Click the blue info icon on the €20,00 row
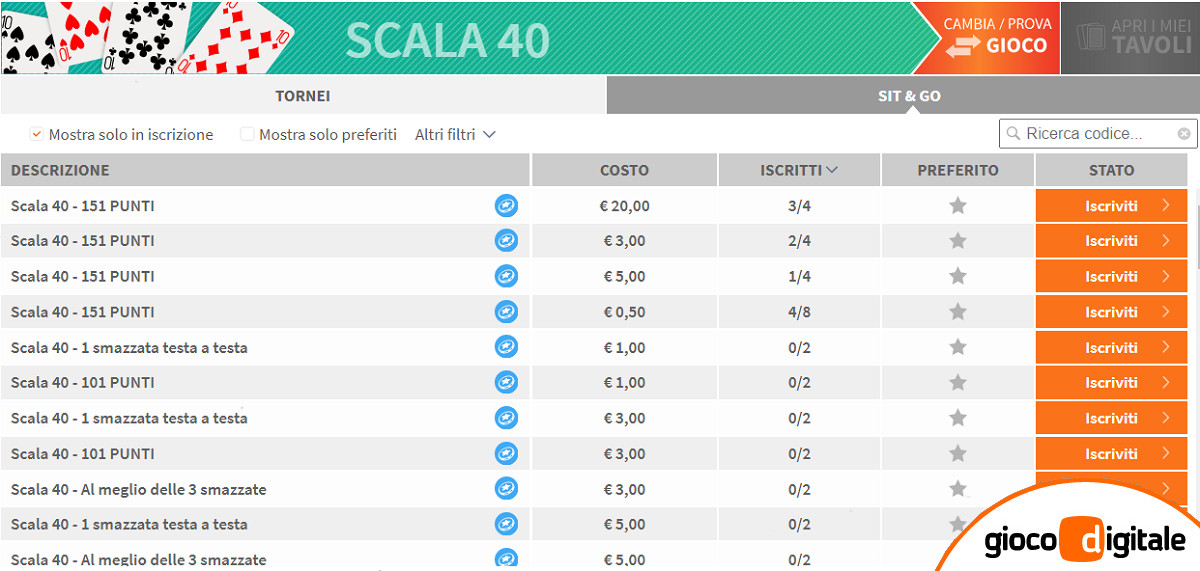Image resolution: width=1200 pixels, height=571 pixels. coord(506,206)
